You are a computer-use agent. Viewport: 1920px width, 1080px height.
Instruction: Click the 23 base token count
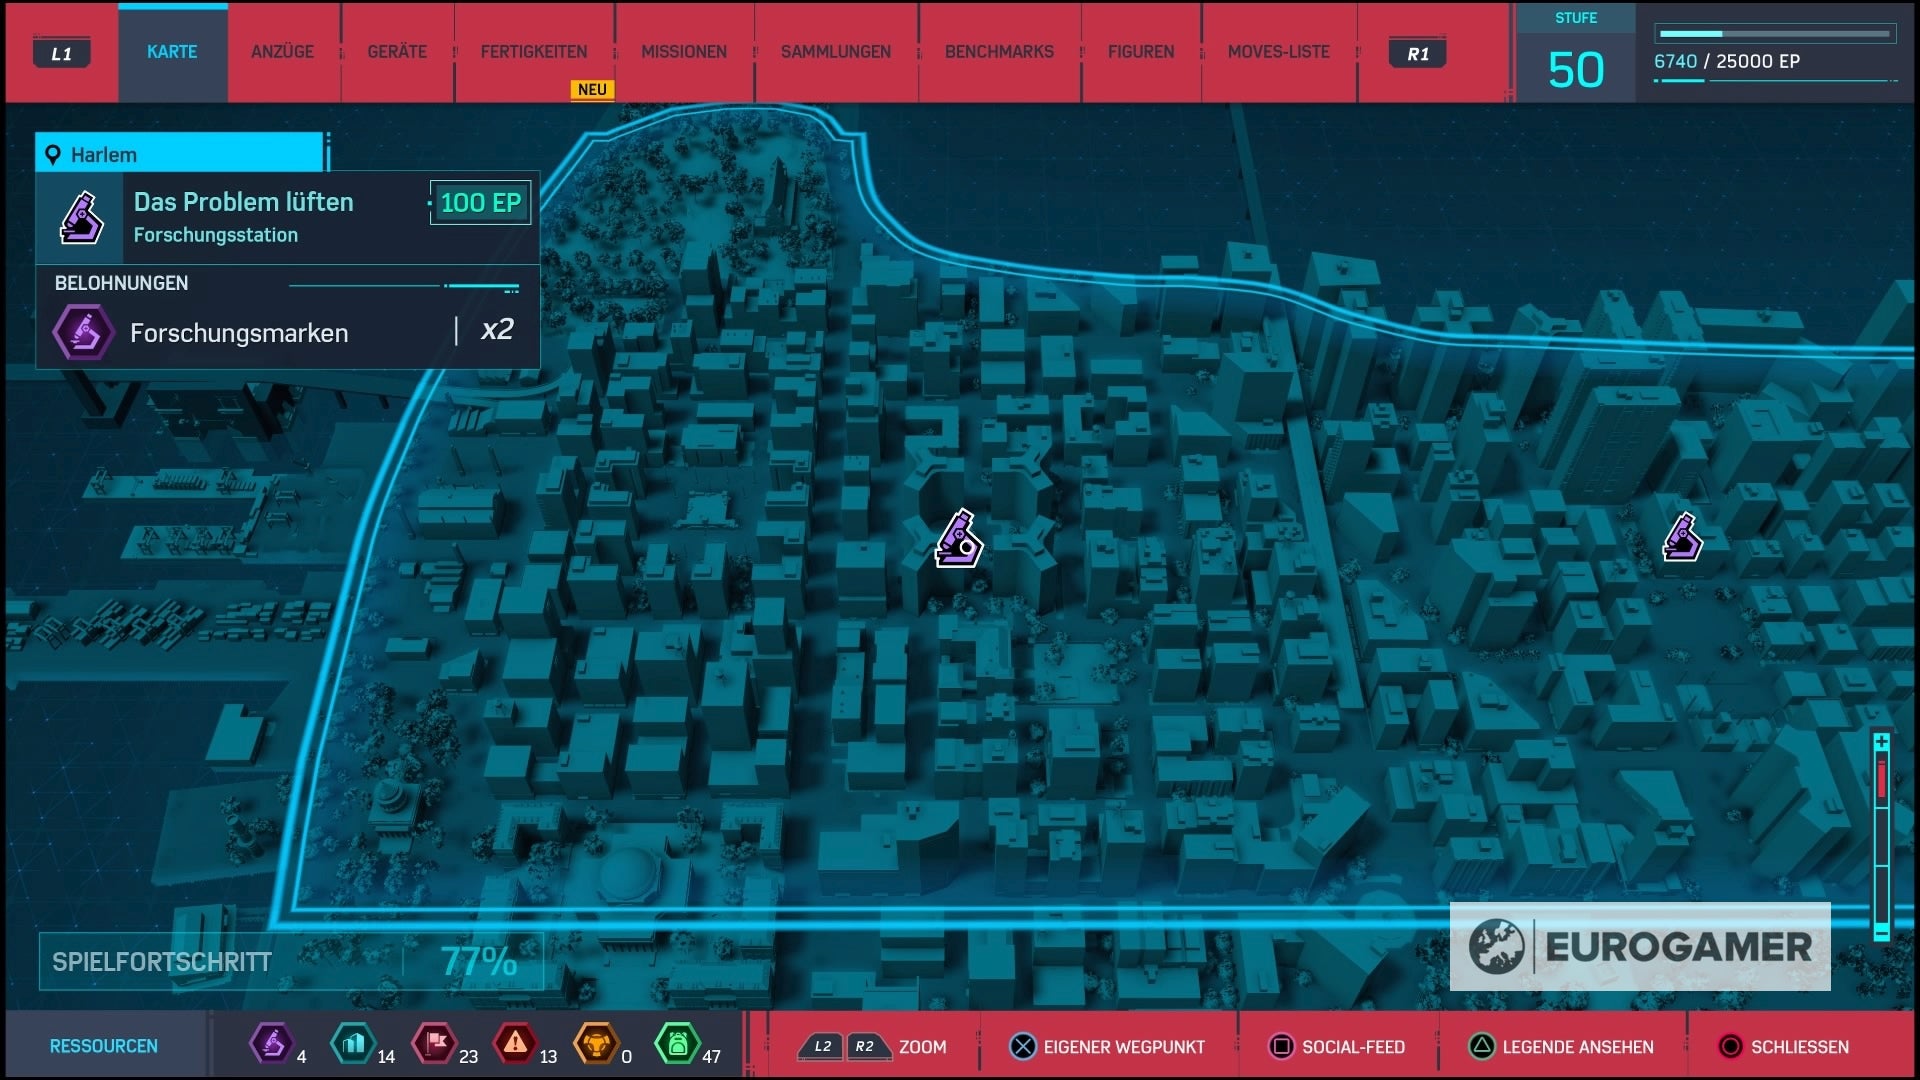468,1056
